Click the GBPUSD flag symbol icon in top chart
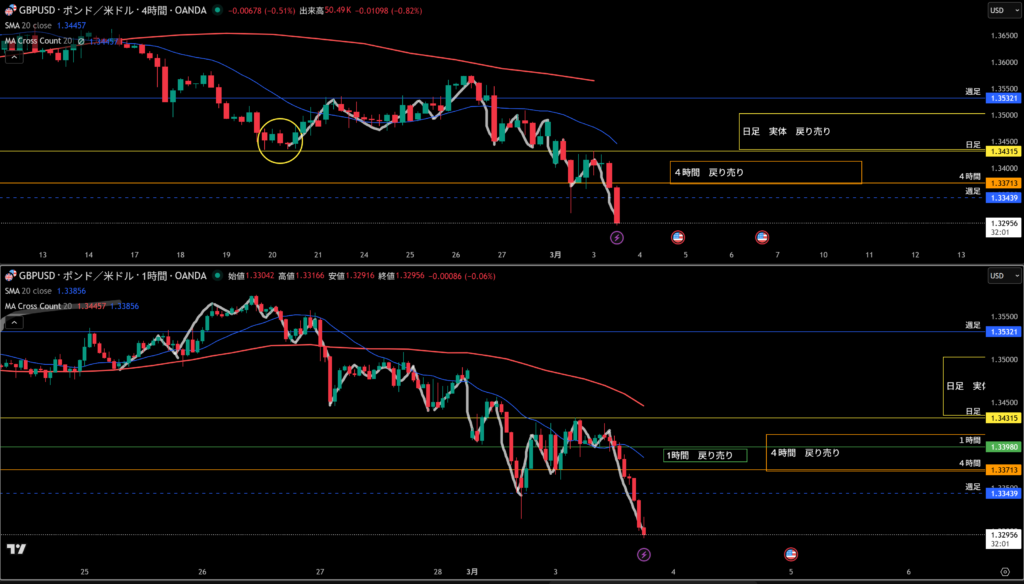Screen dimensions: 1024x584 (x=8, y=9)
